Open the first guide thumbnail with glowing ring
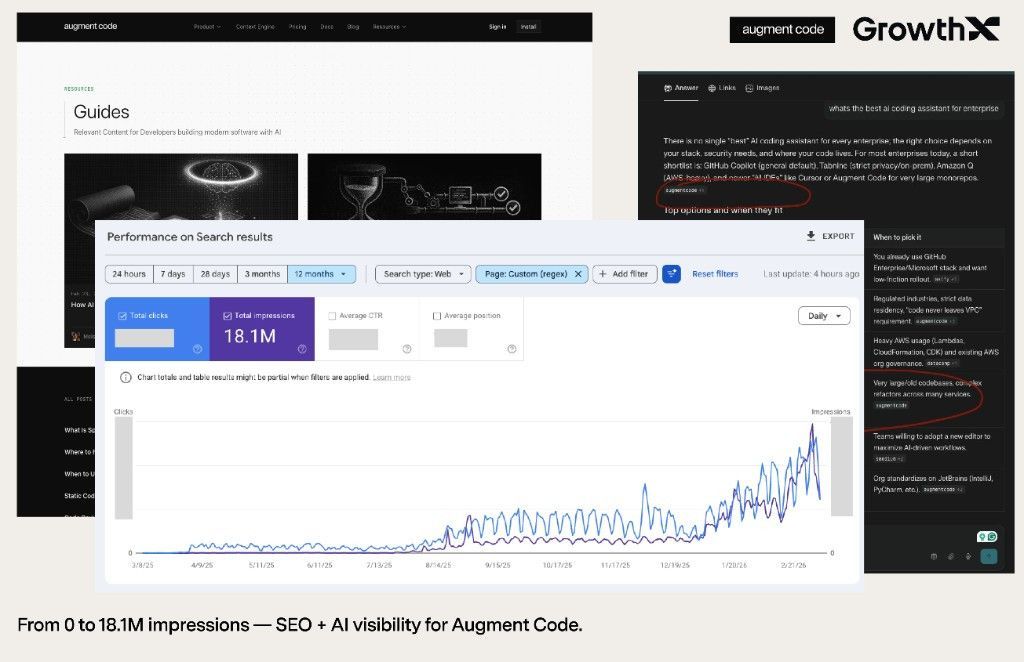1024x662 pixels. click(x=181, y=187)
